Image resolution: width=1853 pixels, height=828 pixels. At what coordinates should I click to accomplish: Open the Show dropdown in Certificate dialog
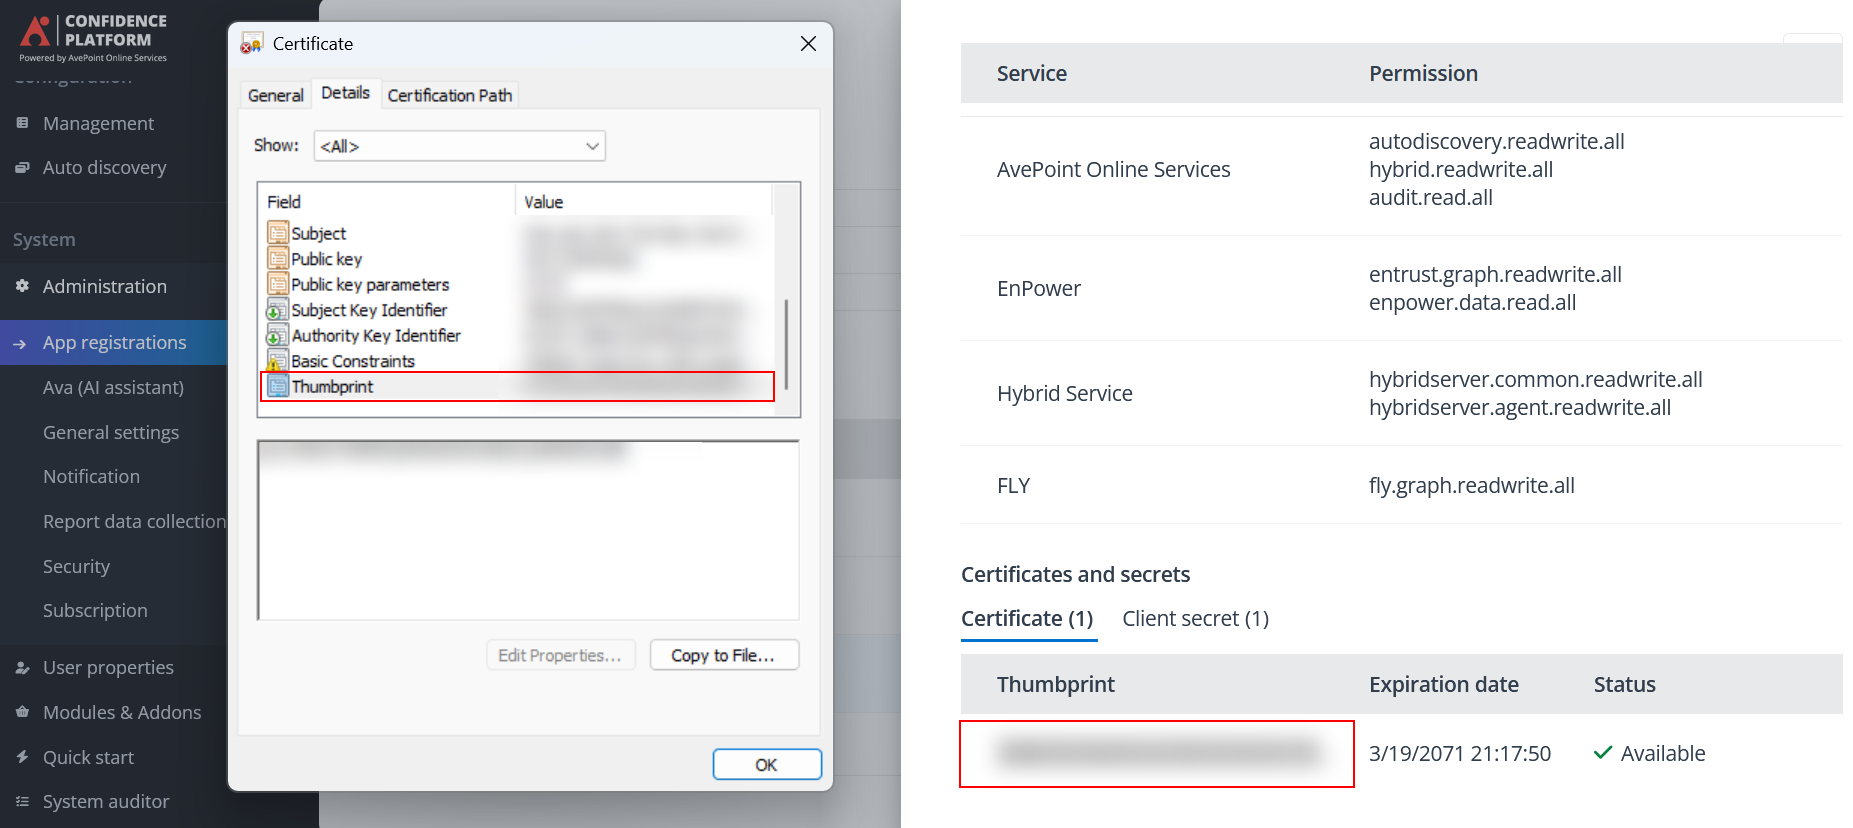point(459,146)
